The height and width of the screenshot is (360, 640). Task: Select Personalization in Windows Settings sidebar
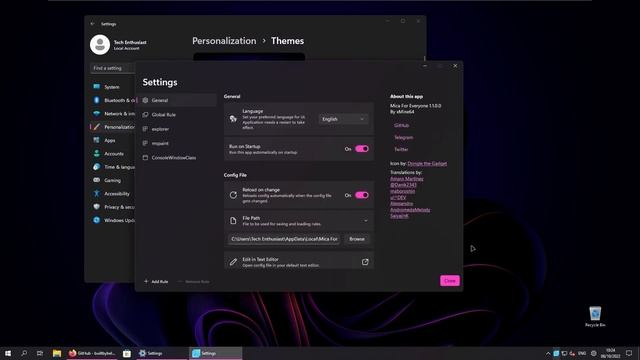pos(113,127)
